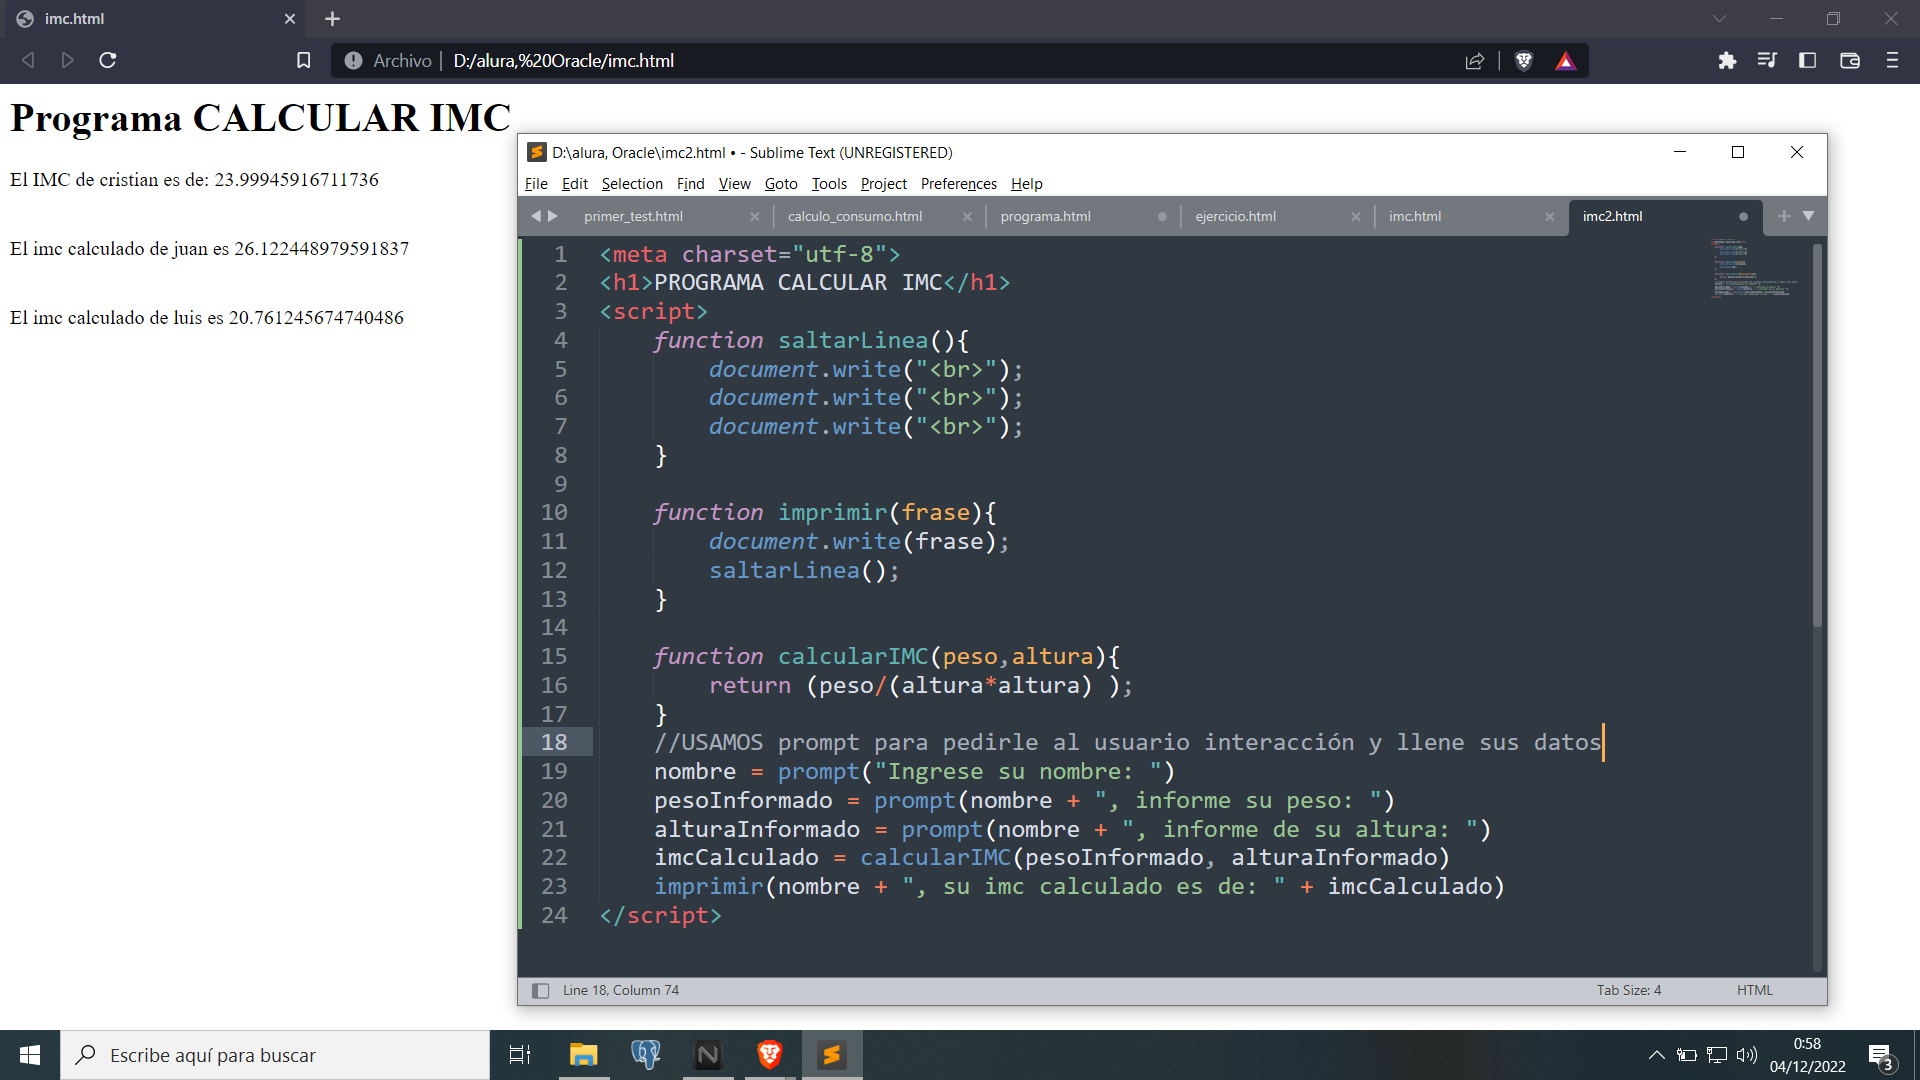Open Brave Rewards triangle icon
This screenshot has width=1920, height=1080.
pyautogui.click(x=1566, y=61)
